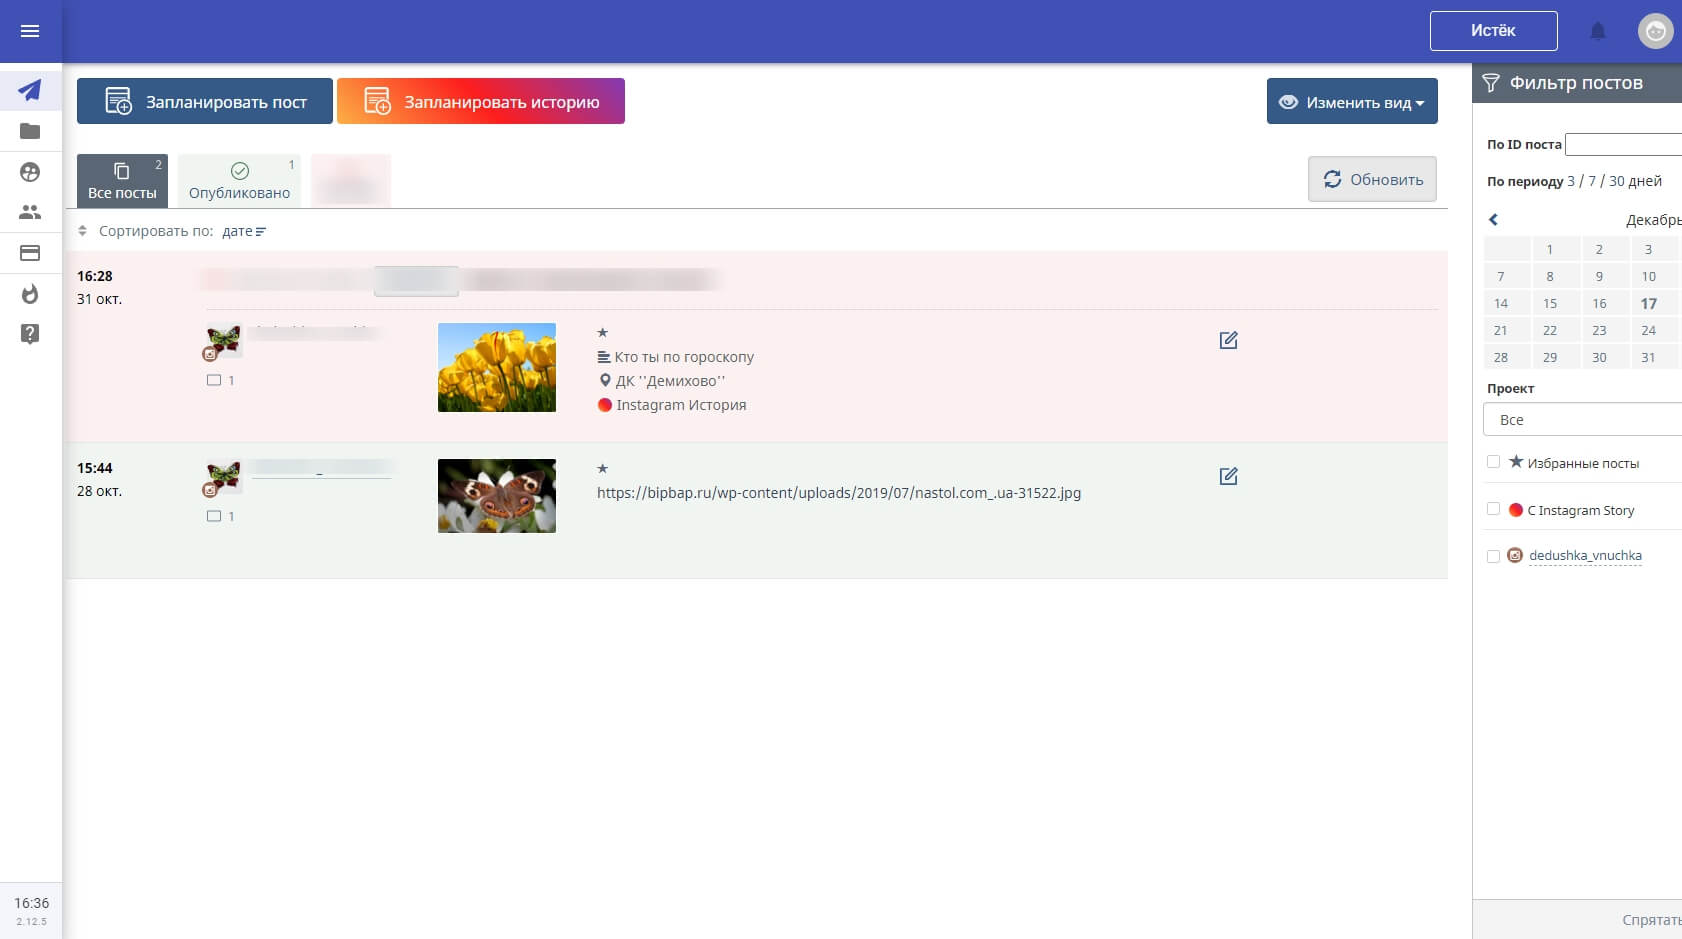Open the butterfly post thumbnail

(497, 496)
